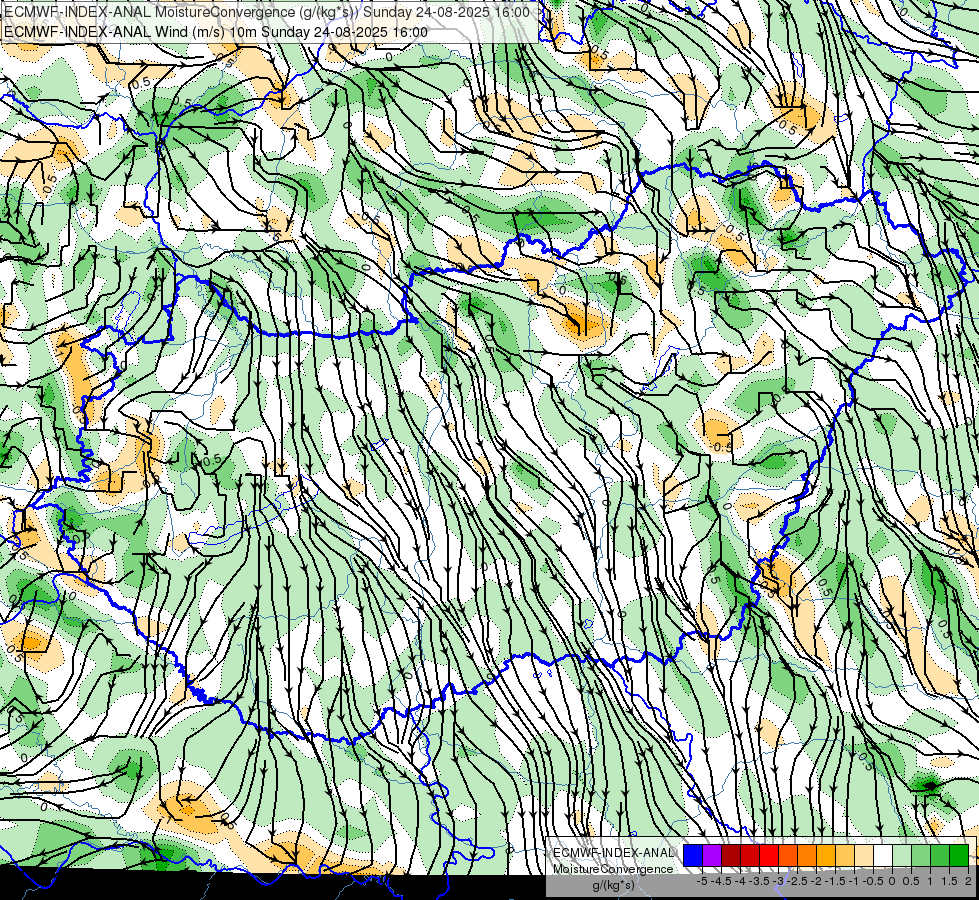Click the -3 tick label on the legend
Screen dimensions: 979x900
pos(779,881)
